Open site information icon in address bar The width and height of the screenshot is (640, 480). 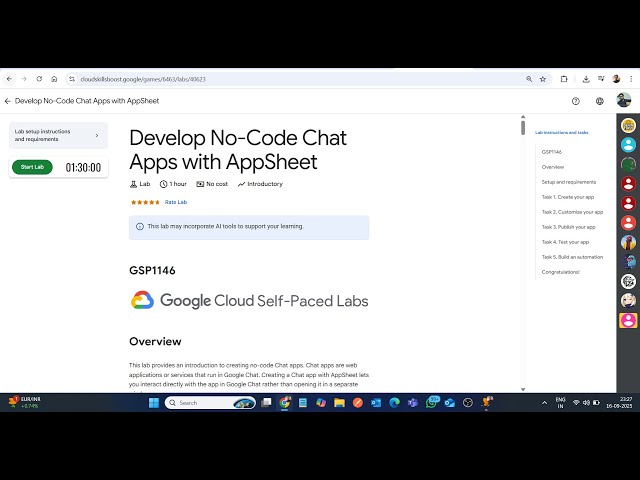[x=72, y=79]
